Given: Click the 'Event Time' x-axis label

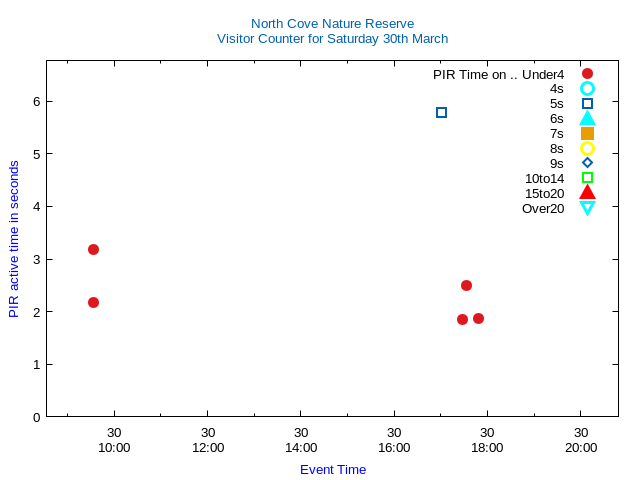Looking at the screenshot, I should [333, 469].
